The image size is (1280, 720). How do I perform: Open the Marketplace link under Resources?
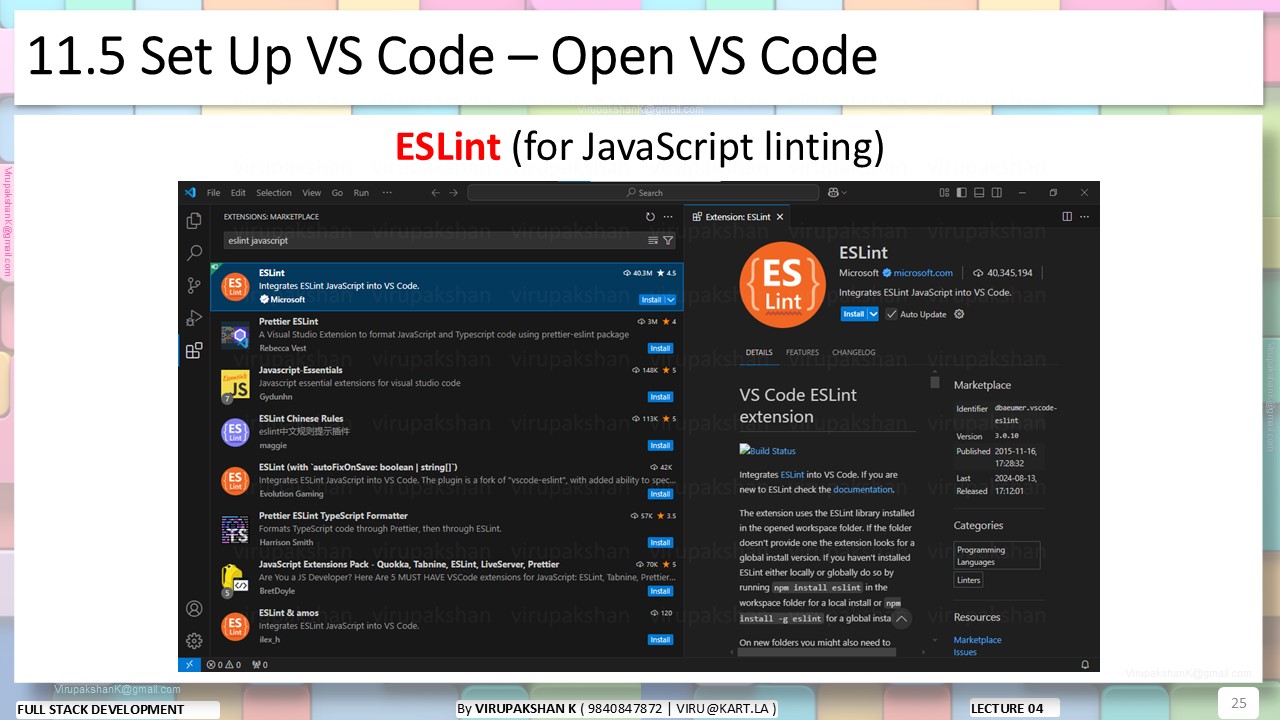point(977,640)
